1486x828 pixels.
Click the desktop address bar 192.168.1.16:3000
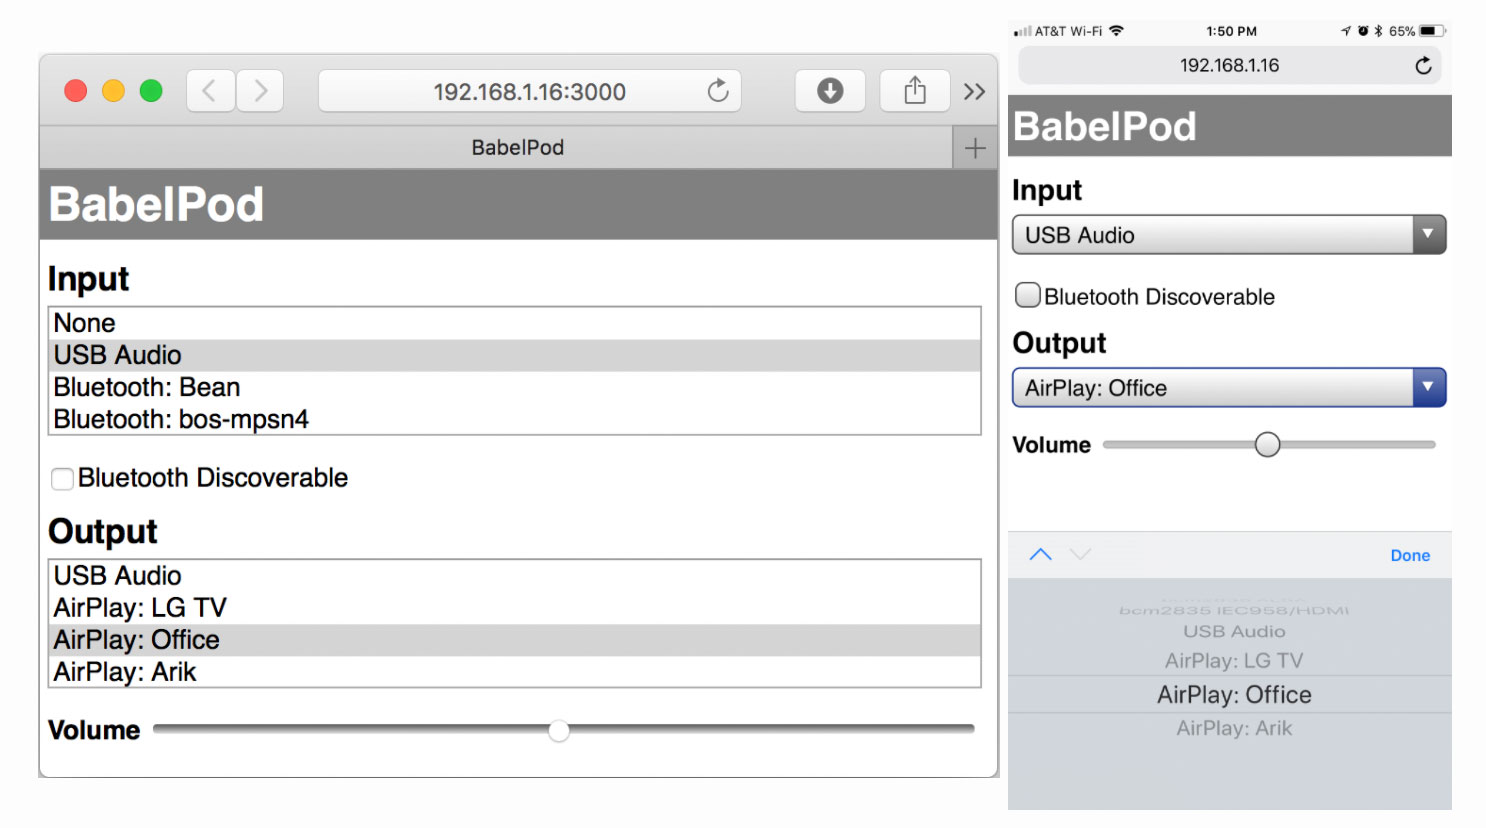coord(528,92)
